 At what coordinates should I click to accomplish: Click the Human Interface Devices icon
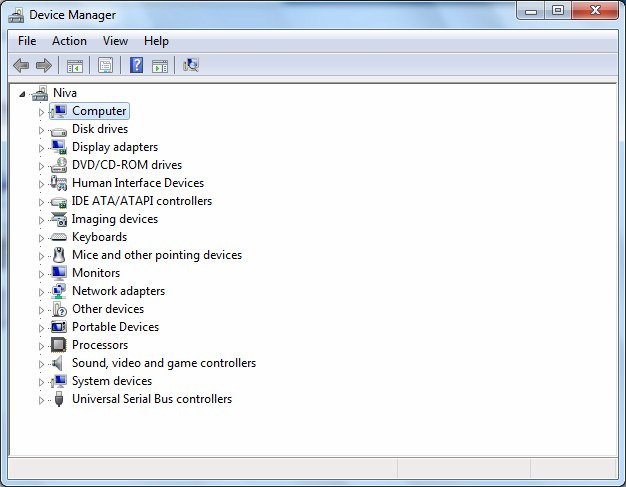click(x=59, y=183)
